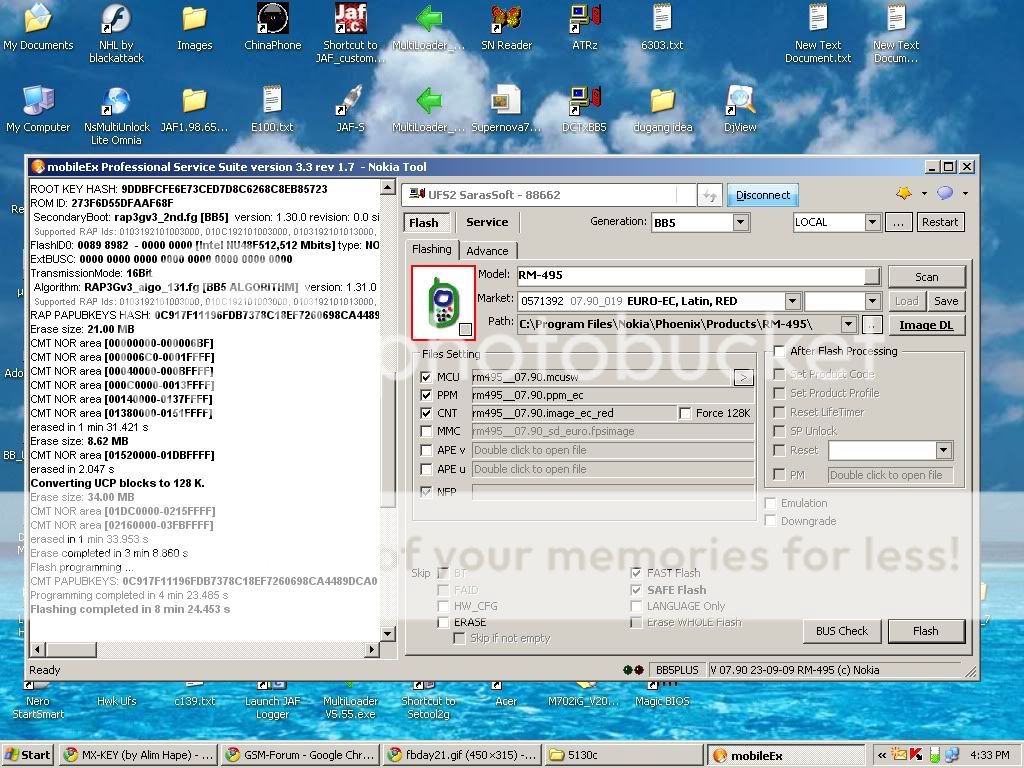Switch to GSM-Forum Chrome taskbar window
The width and height of the screenshot is (1024, 768).
pyautogui.click(x=300, y=755)
